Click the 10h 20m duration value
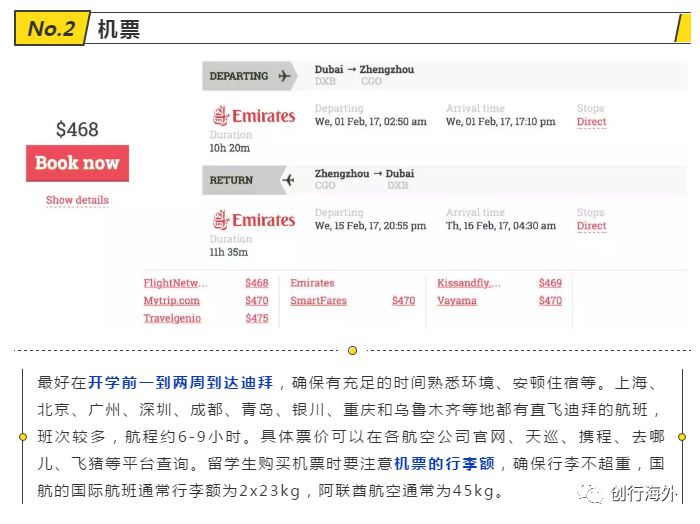This screenshot has width=700, height=524. (x=229, y=148)
